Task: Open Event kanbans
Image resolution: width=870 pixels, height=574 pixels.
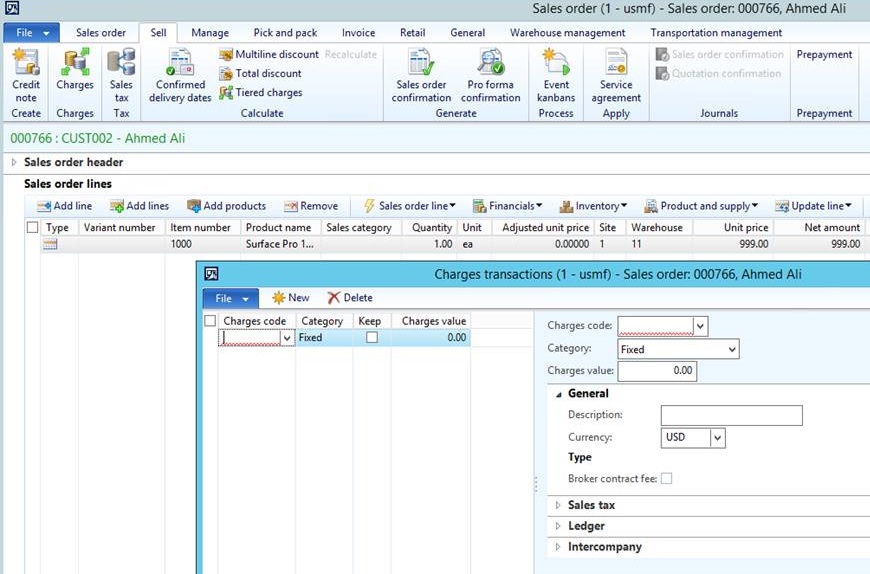Action: pos(556,75)
